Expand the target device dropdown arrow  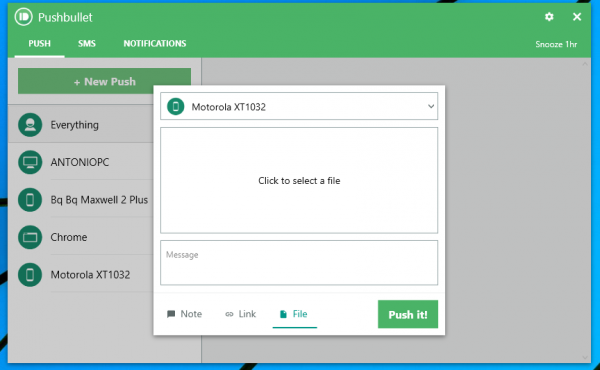point(431,106)
